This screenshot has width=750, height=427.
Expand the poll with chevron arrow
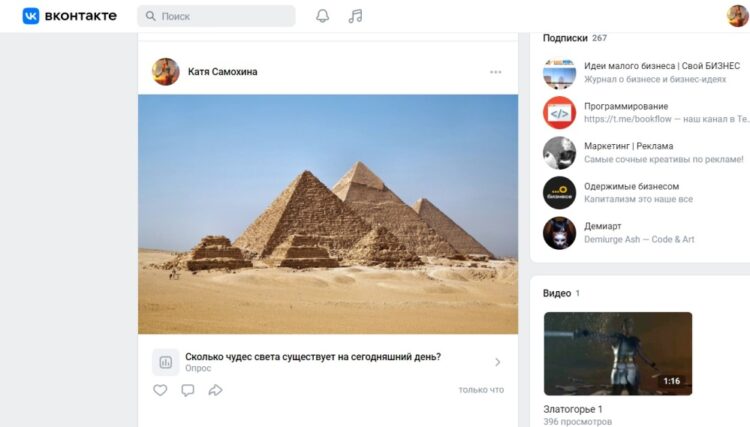click(x=497, y=362)
